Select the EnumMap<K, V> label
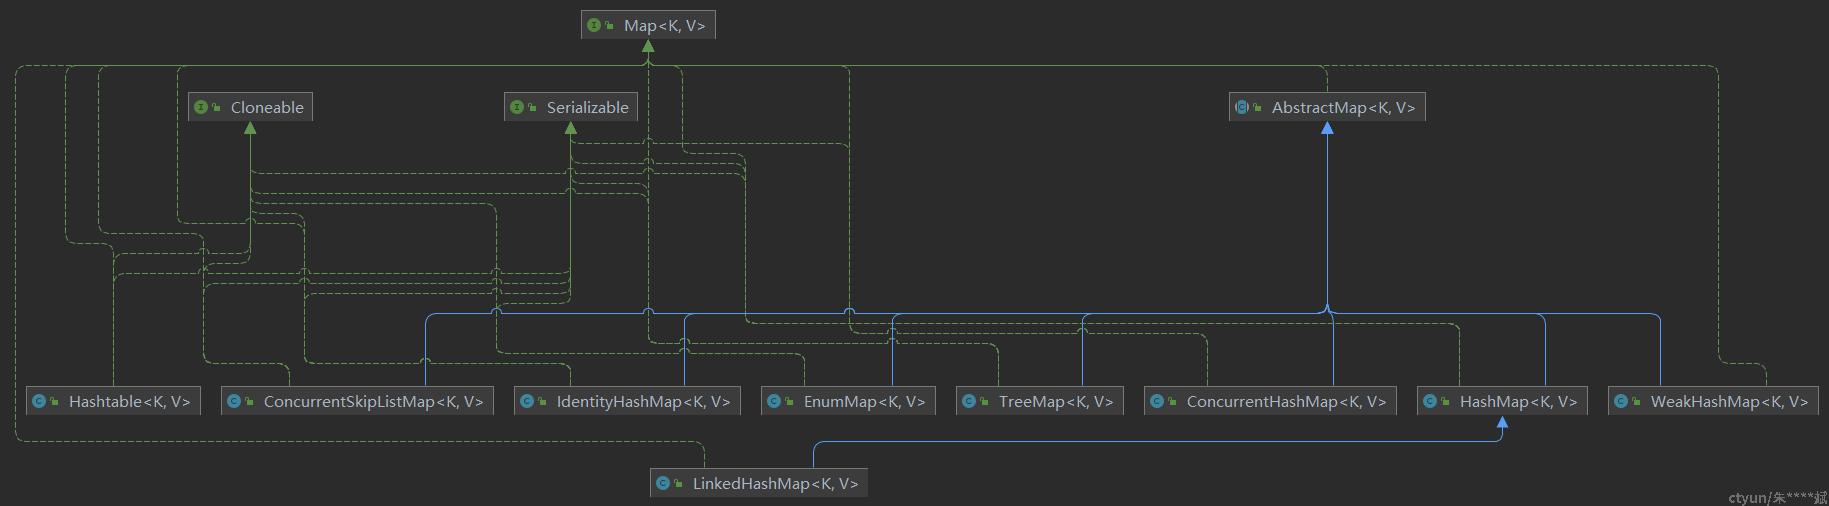 [x=864, y=401]
